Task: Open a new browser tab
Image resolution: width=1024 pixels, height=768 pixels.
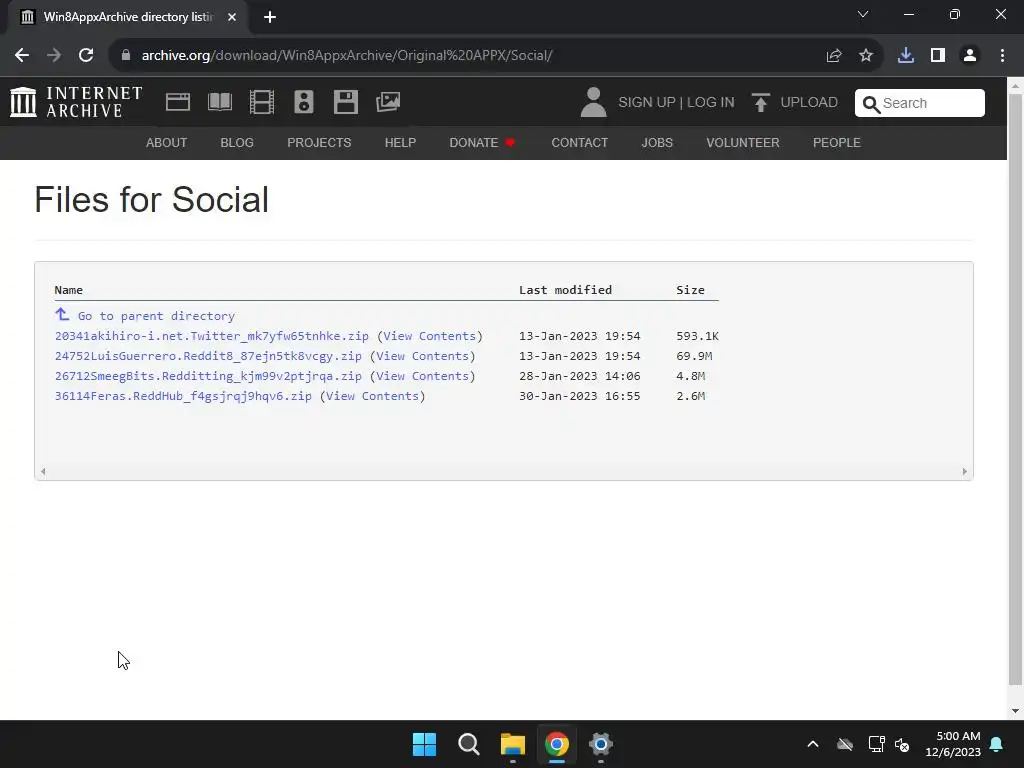Action: [270, 17]
